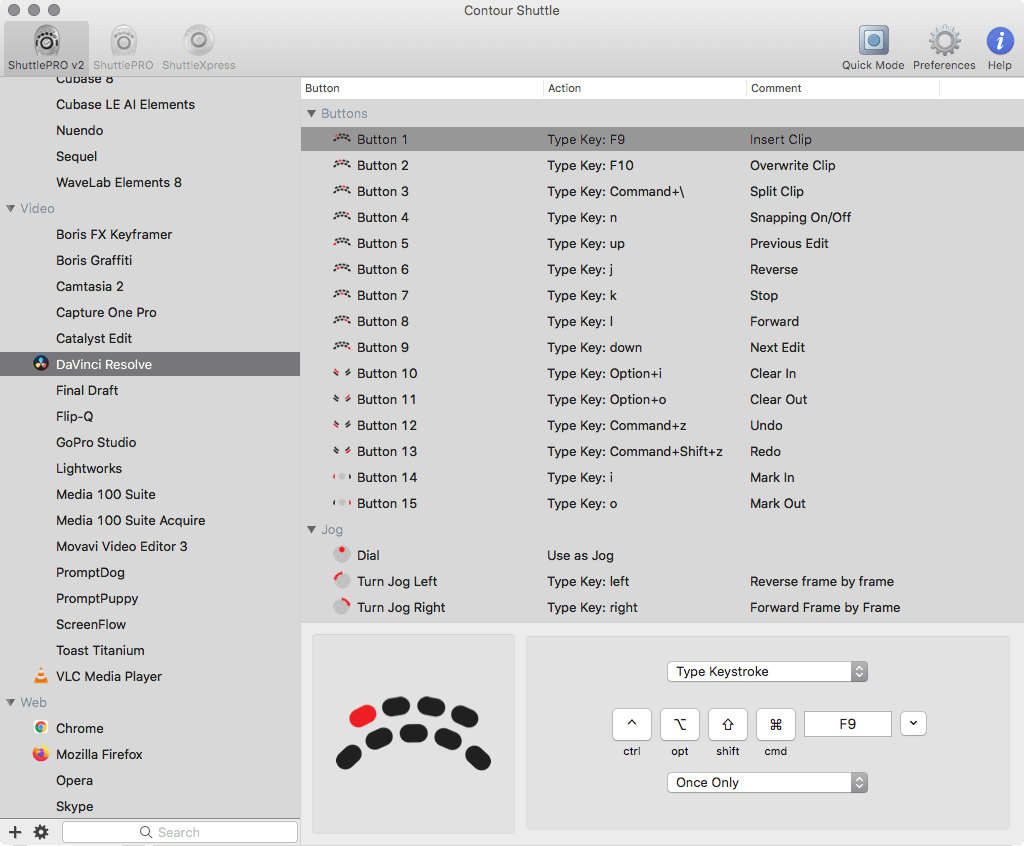Open the Type Keystroke action dropdown

click(767, 672)
